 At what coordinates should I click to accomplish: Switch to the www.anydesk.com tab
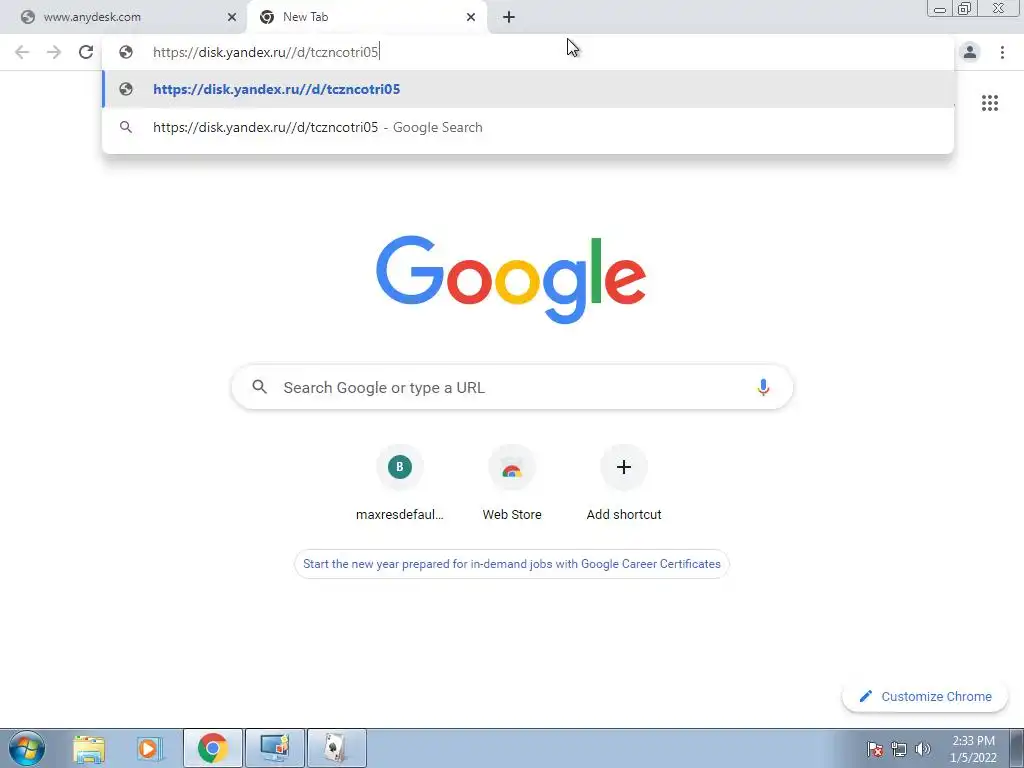click(x=123, y=17)
